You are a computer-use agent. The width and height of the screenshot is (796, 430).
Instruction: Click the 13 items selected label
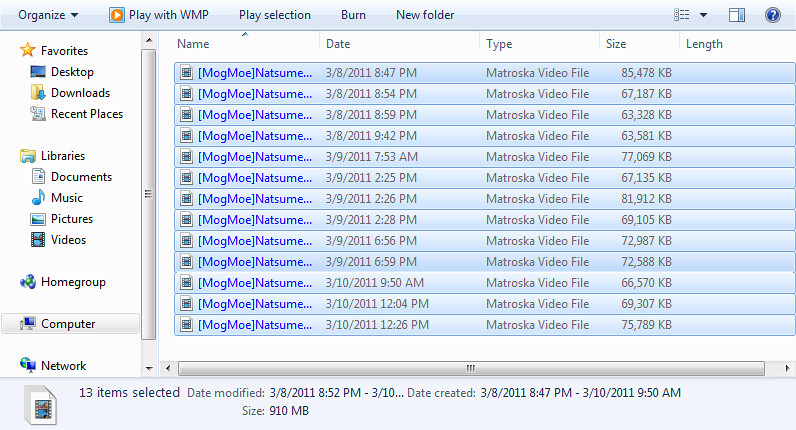(x=129, y=392)
